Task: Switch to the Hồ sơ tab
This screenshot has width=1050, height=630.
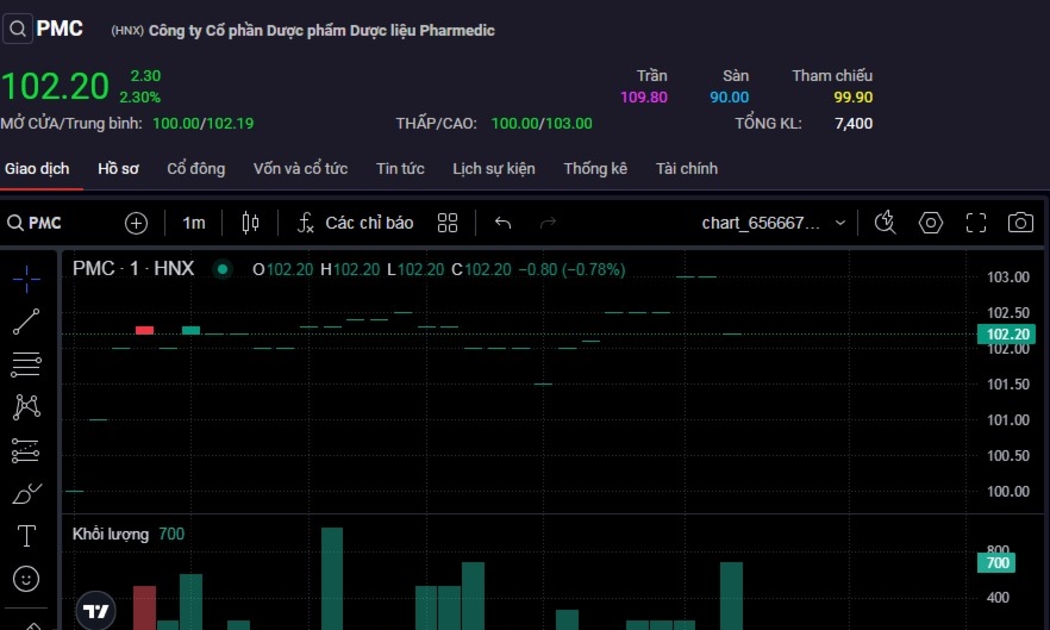Action: (x=118, y=169)
